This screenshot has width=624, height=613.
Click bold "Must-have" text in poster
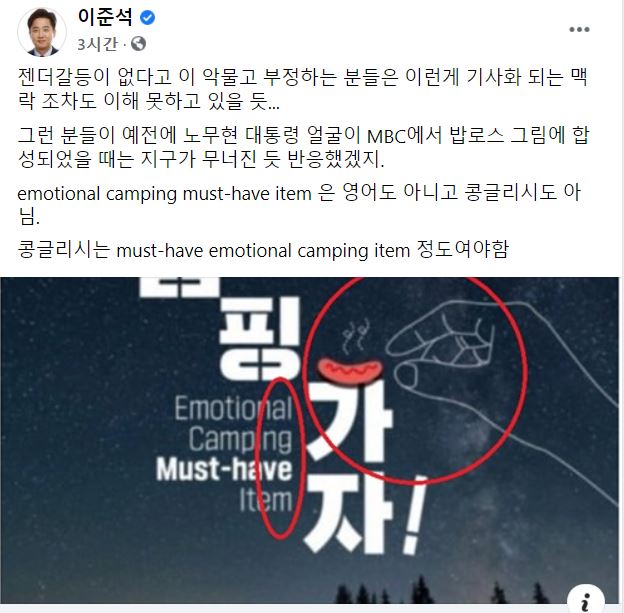point(224,469)
